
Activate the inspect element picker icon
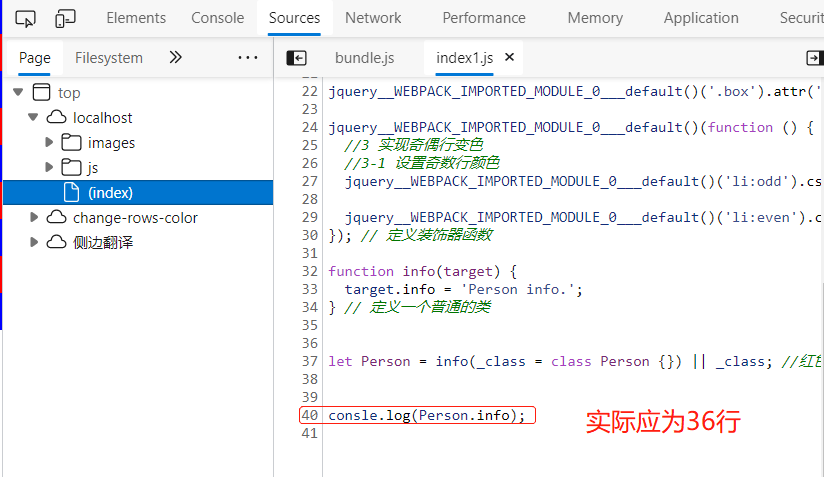point(25,18)
